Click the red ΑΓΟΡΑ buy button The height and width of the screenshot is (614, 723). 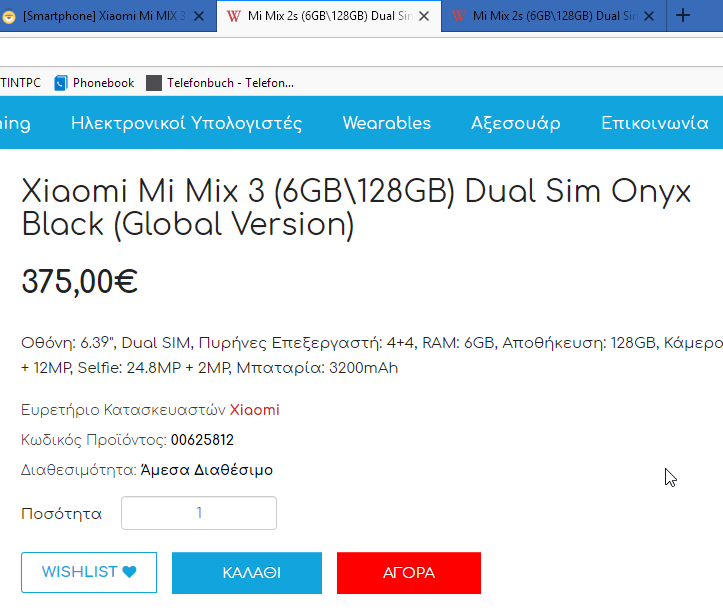(x=409, y=573)
